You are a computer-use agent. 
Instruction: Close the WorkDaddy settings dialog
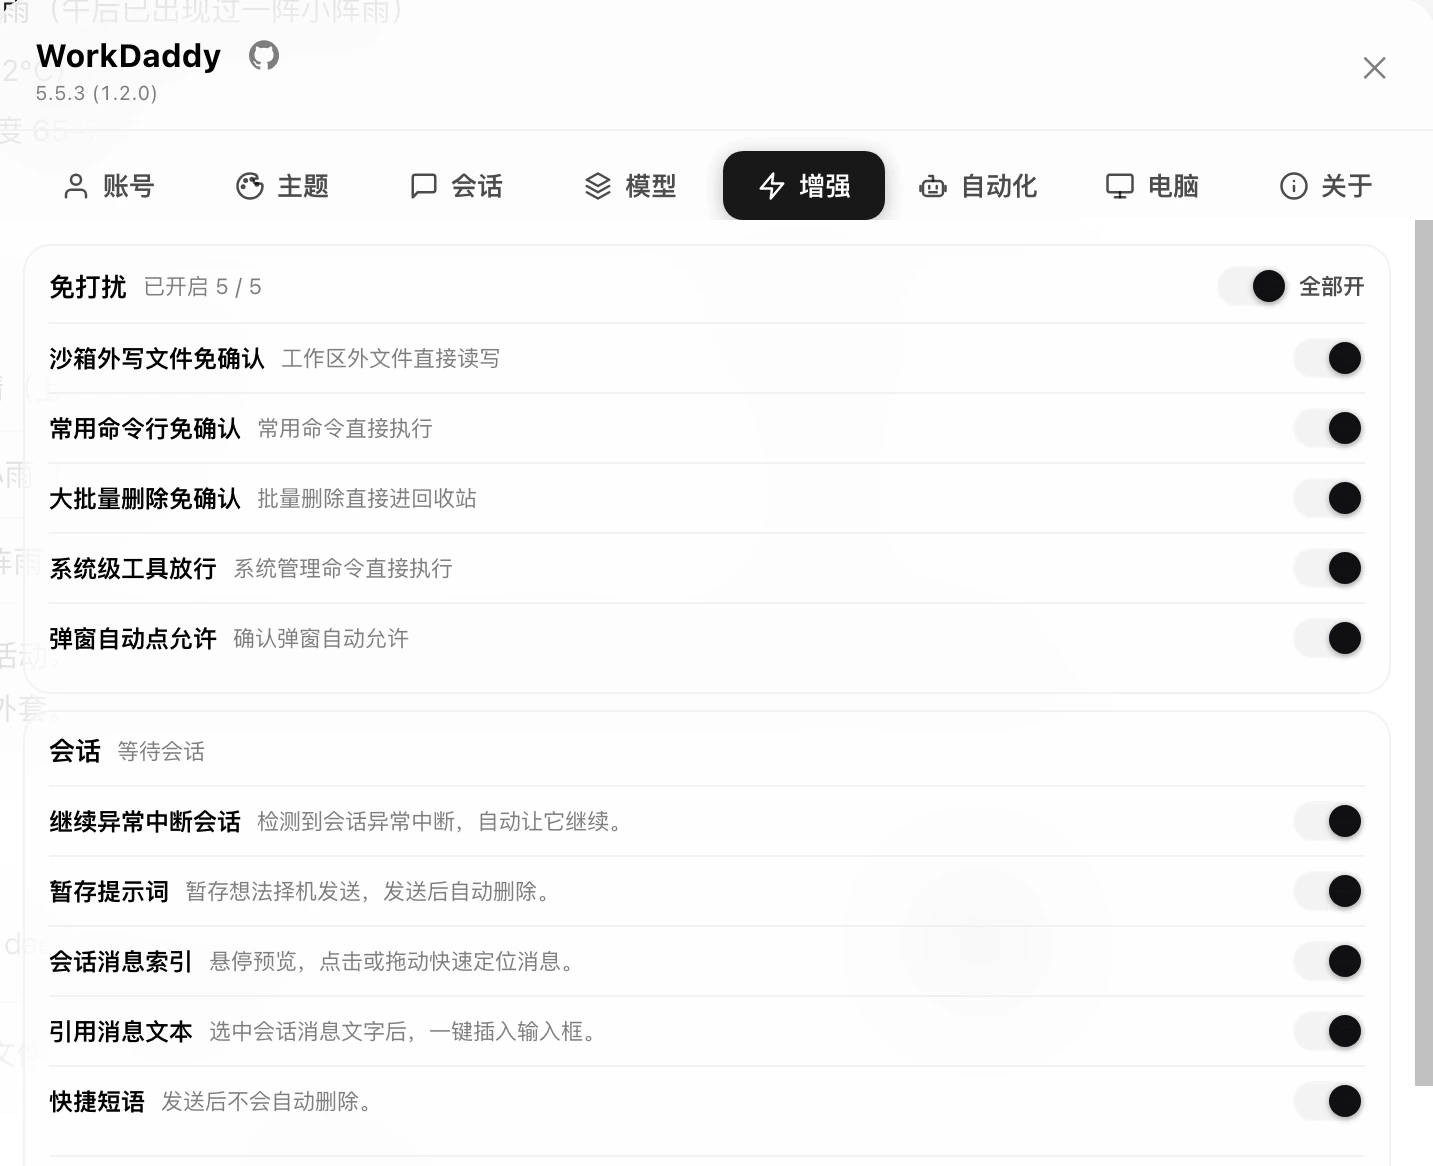1374,68
